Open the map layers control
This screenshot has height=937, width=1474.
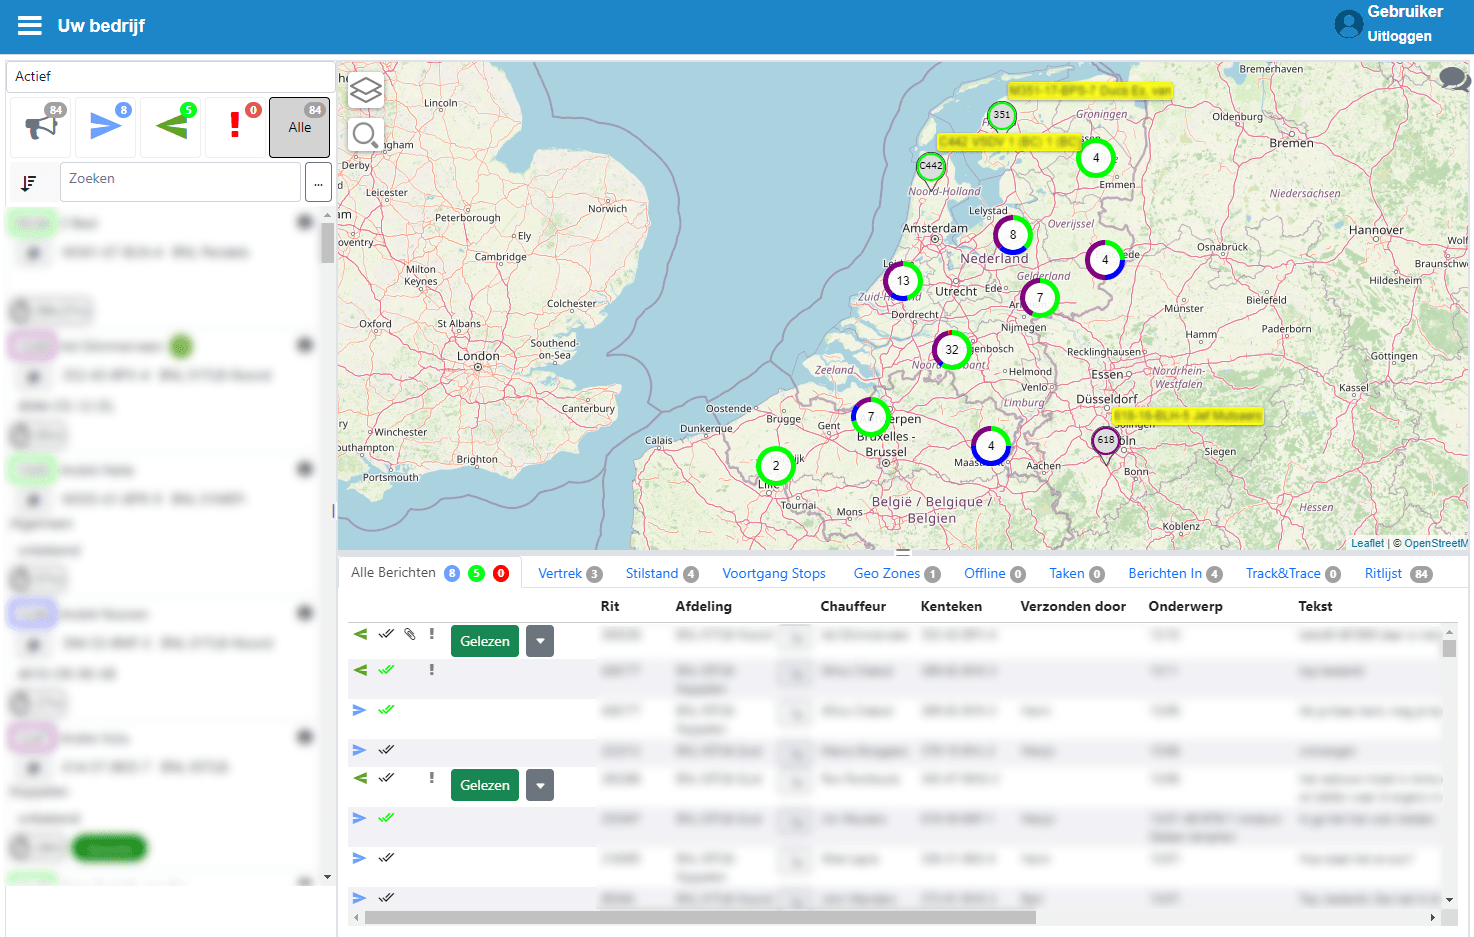point(366,91)
